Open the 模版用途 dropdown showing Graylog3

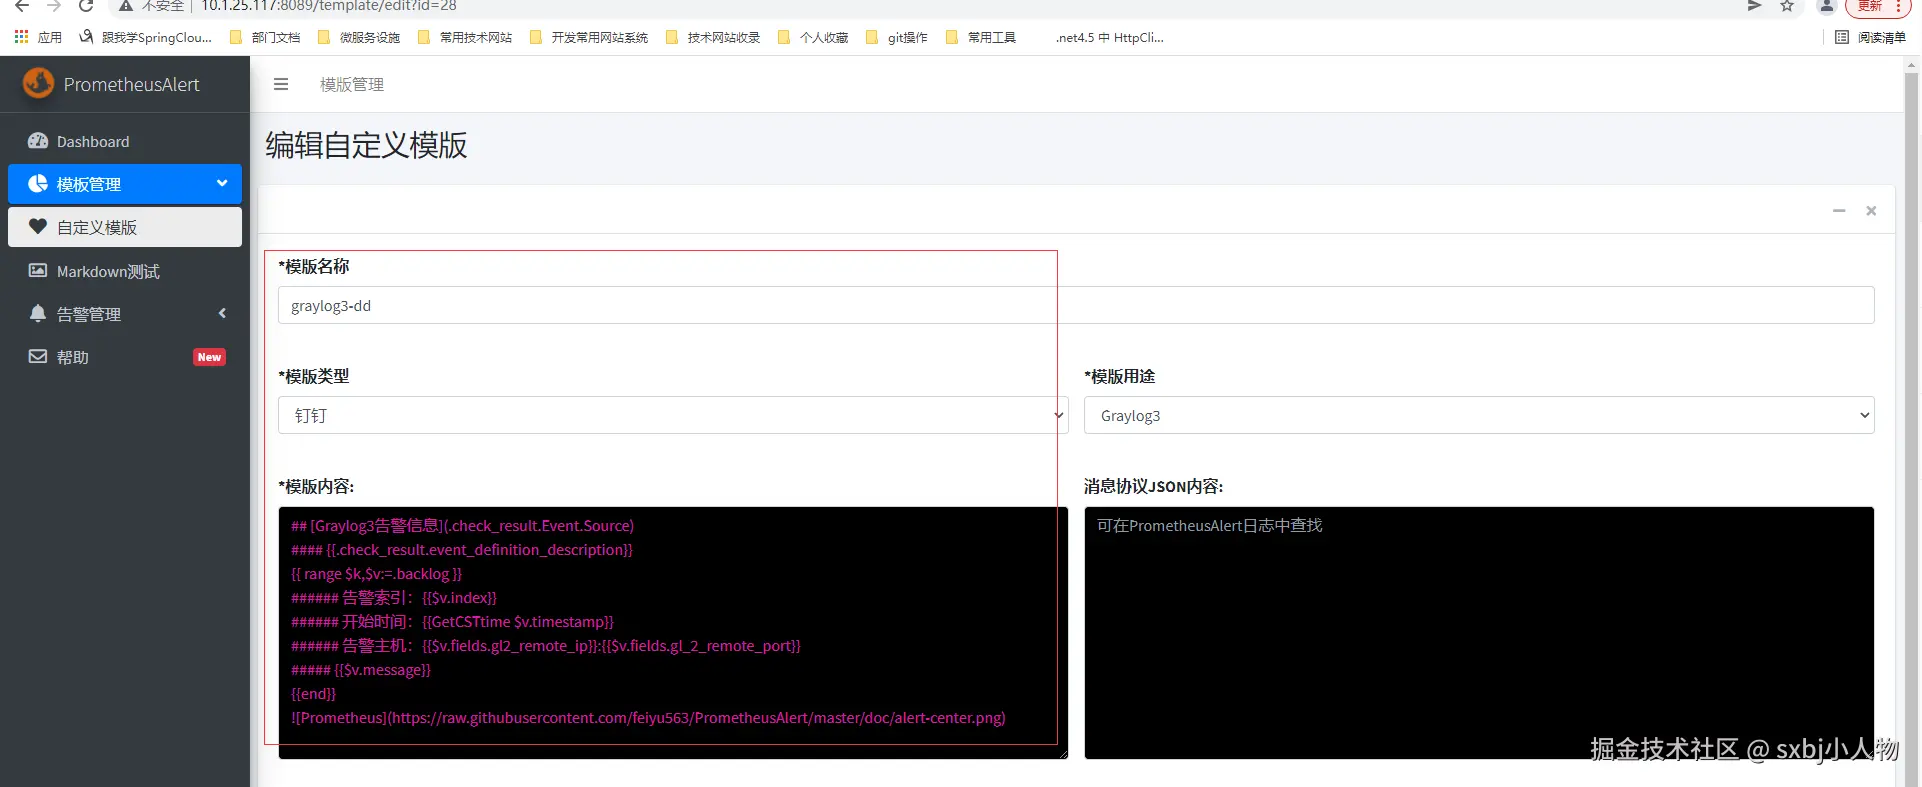1479,415
